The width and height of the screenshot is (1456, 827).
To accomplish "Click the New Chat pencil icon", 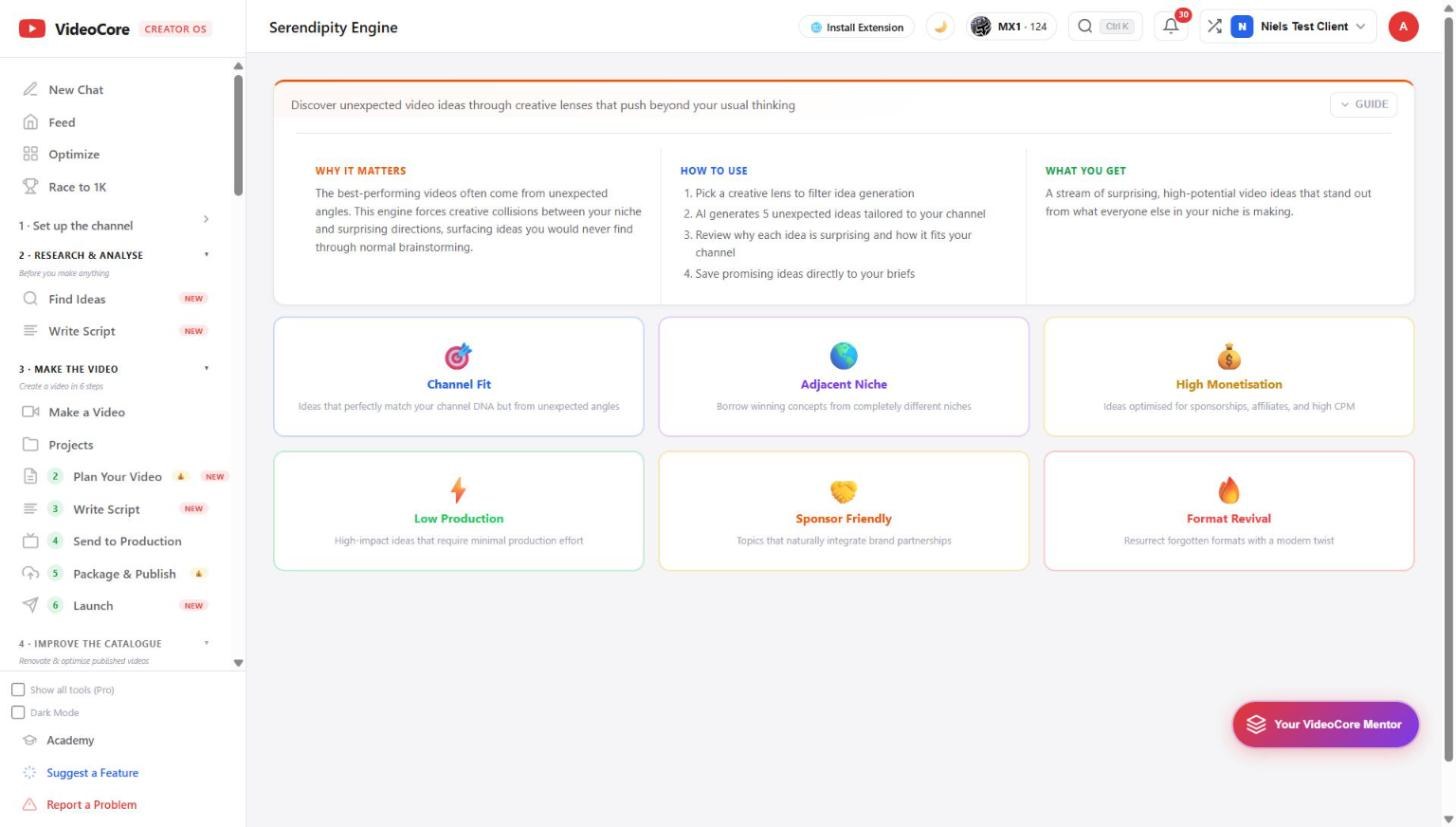I will pos(30,90).
